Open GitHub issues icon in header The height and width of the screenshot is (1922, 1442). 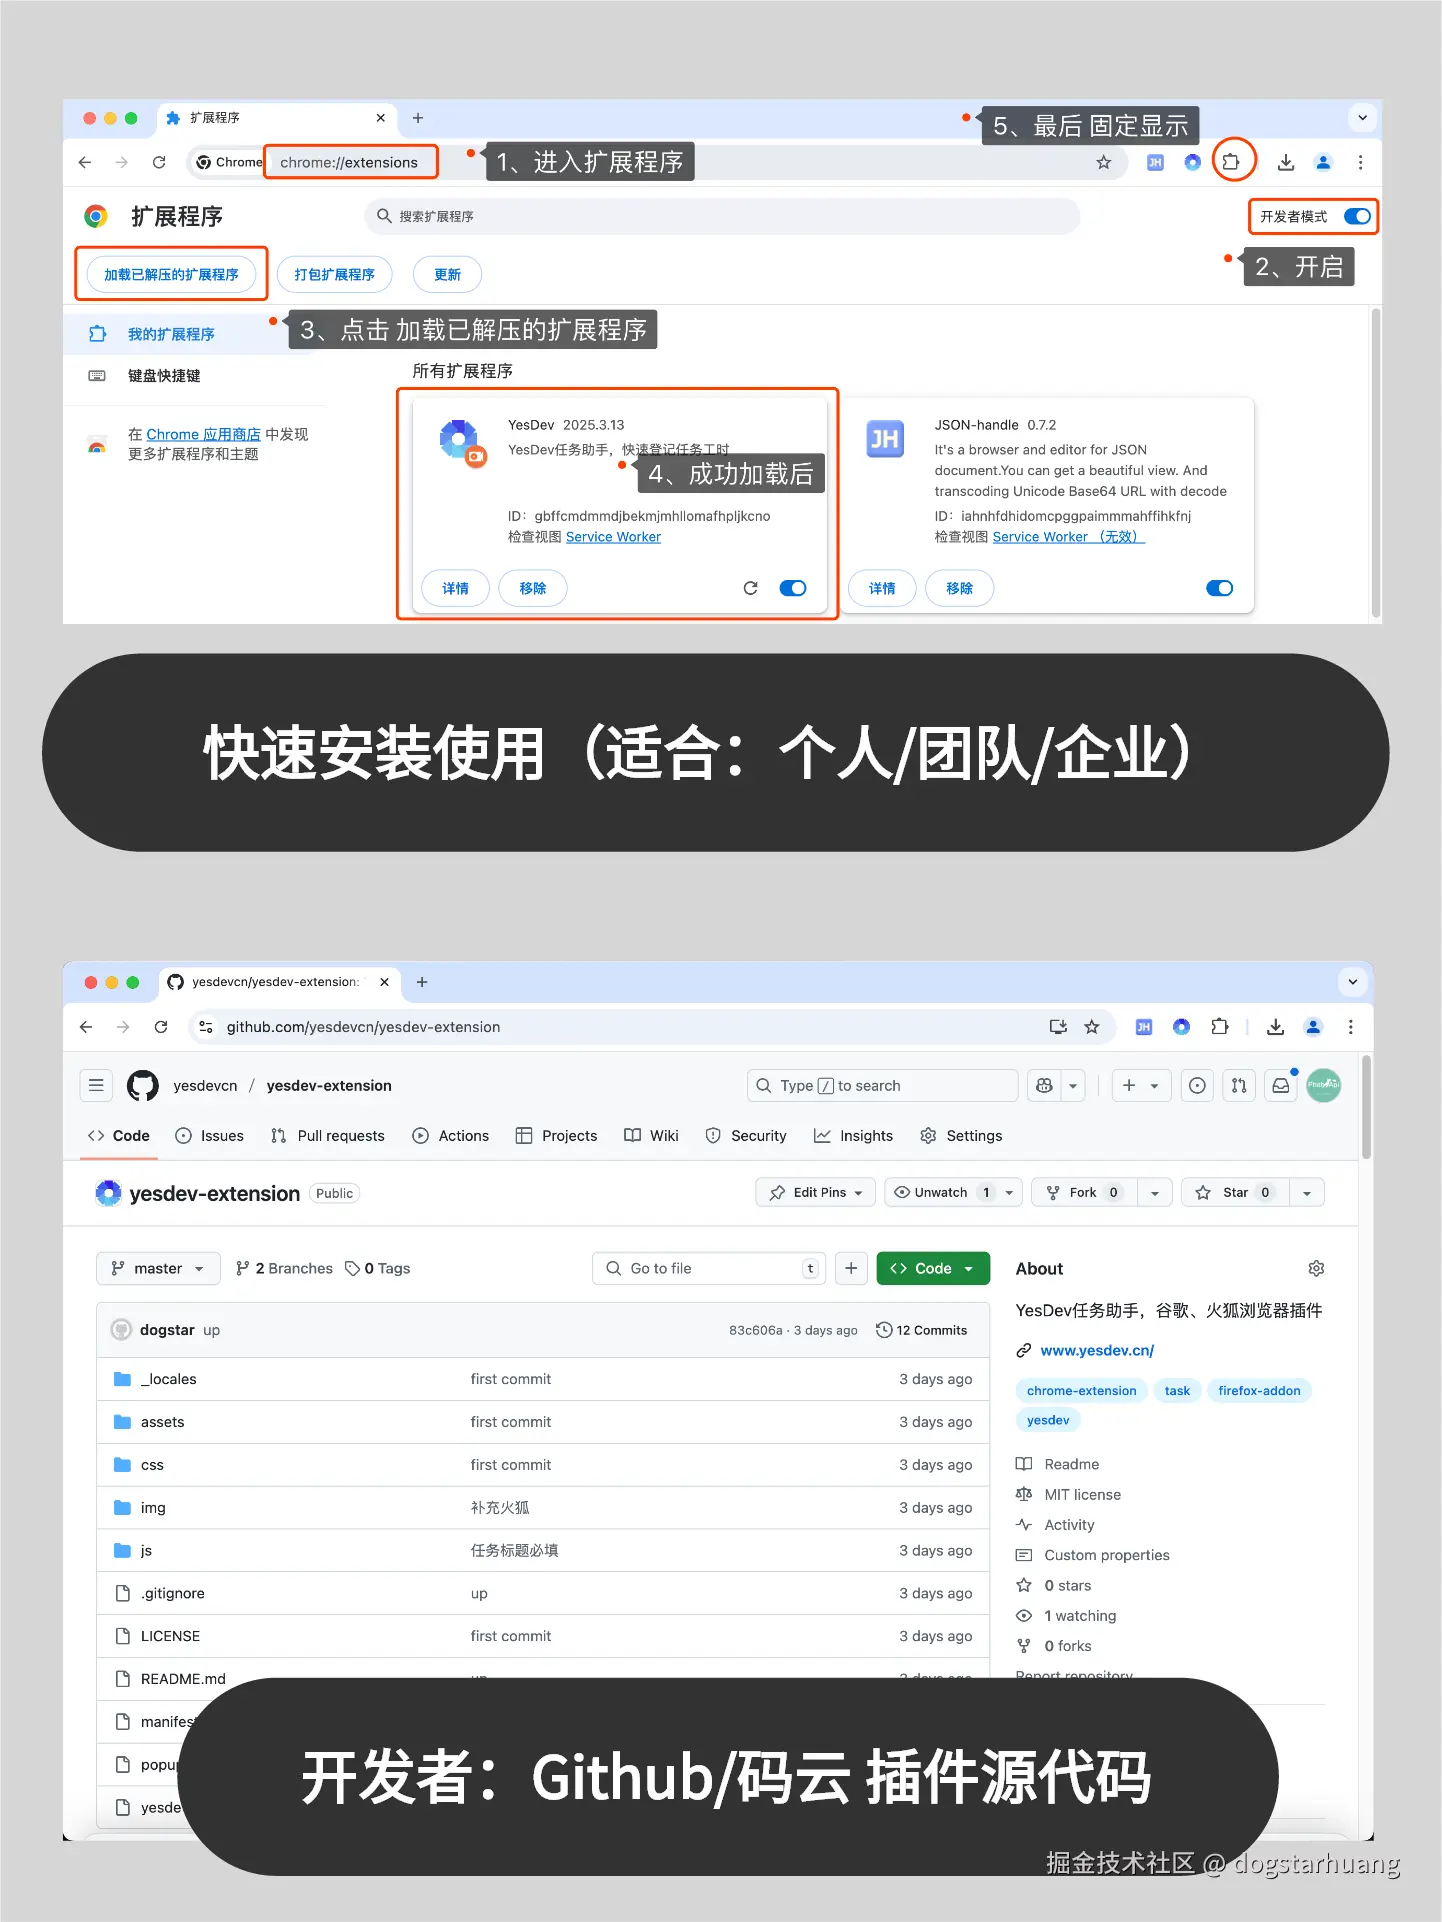point(1197,1085)
